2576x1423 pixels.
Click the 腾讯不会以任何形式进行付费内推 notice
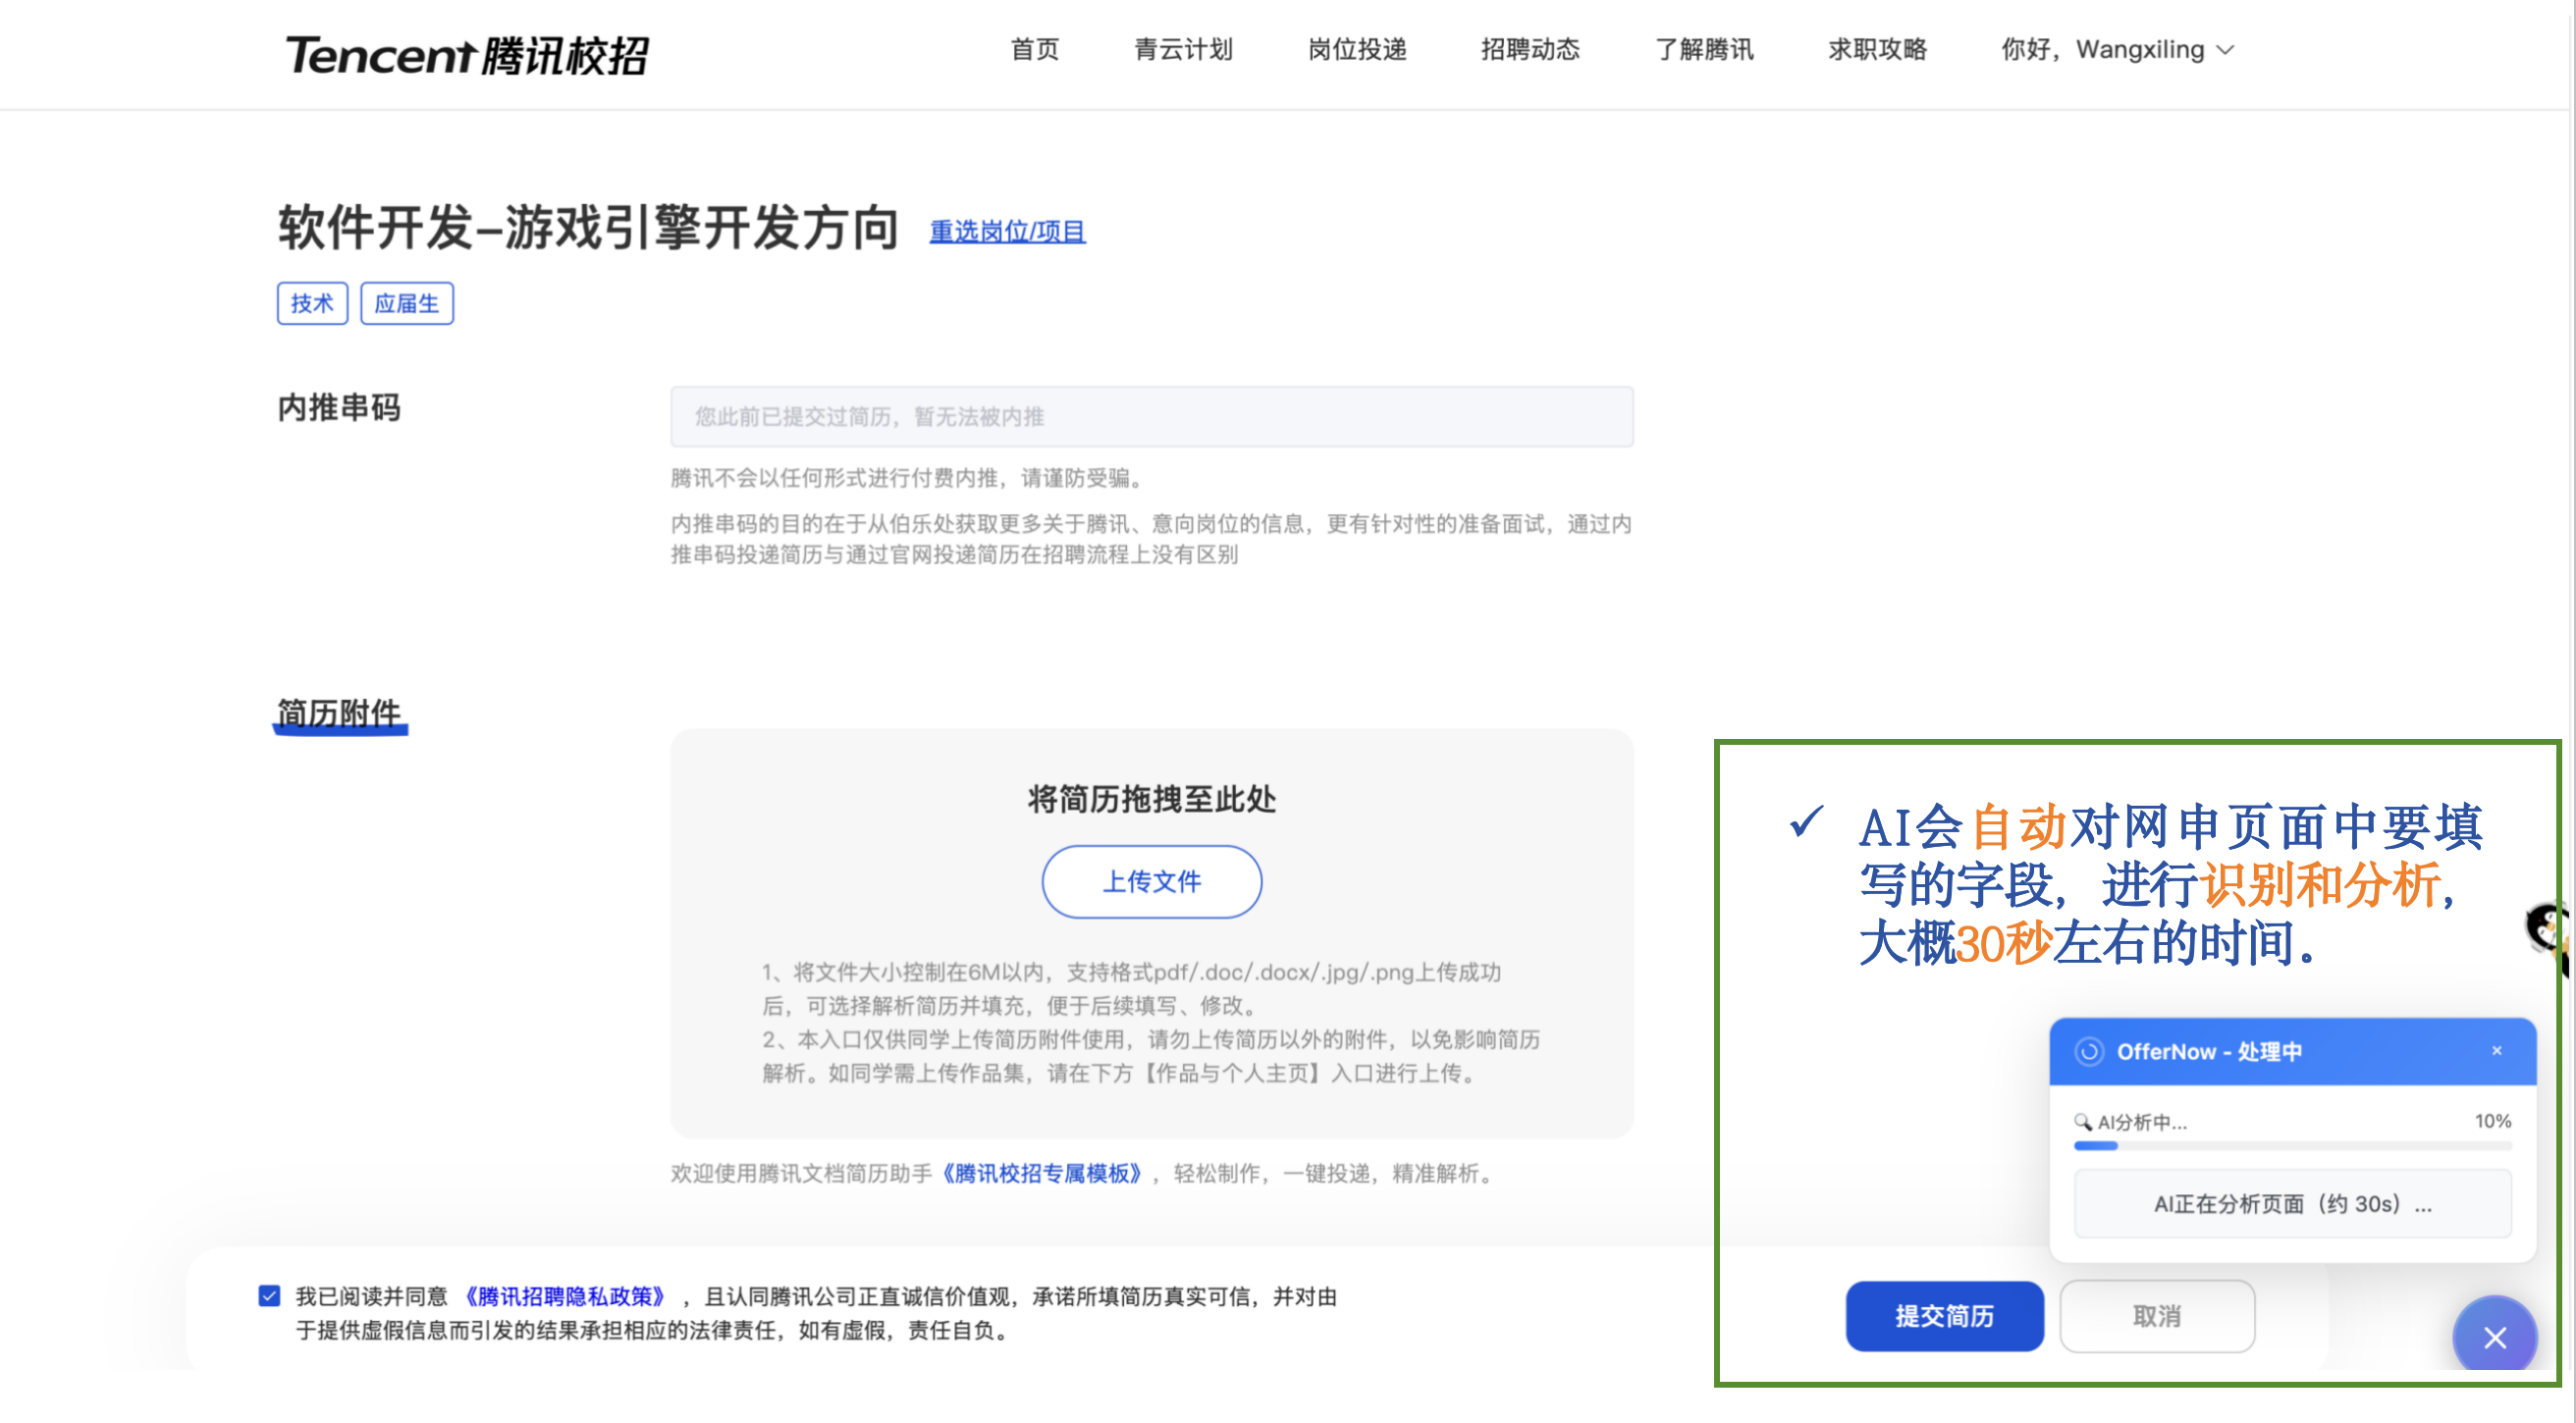pos(906,478)
